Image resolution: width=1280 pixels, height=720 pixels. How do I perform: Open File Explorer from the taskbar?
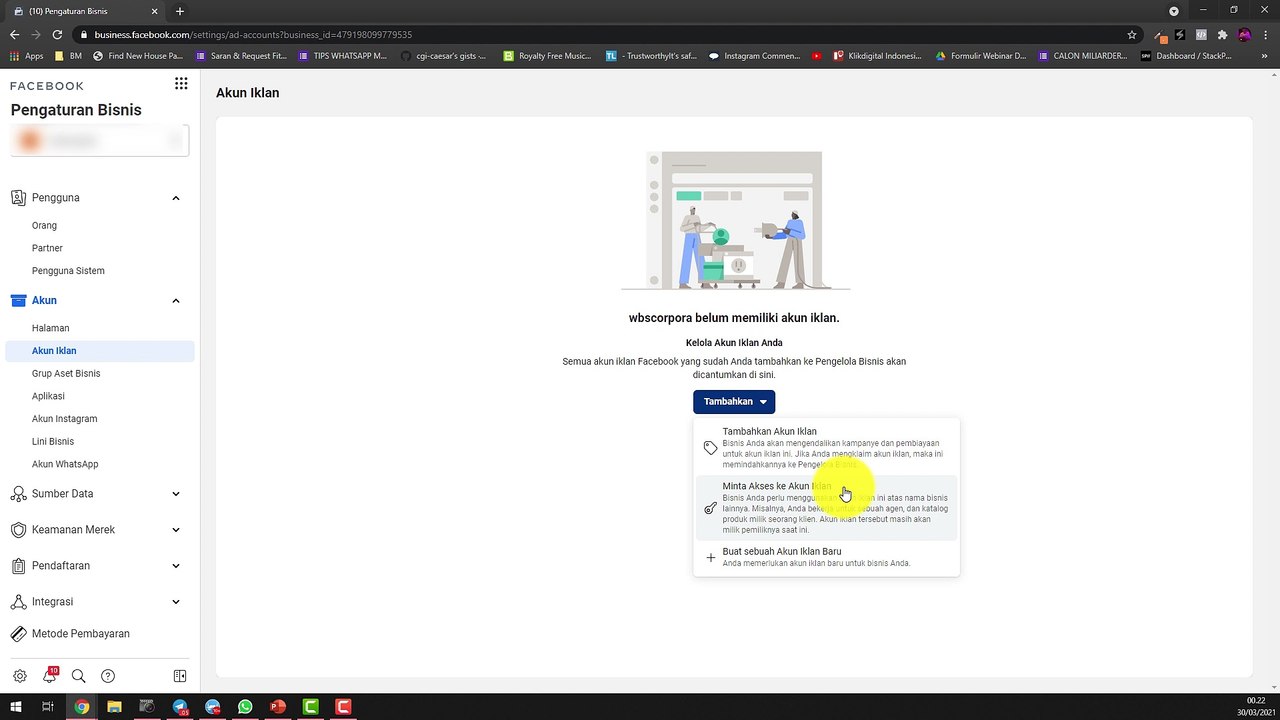click(x=114, y=707)
